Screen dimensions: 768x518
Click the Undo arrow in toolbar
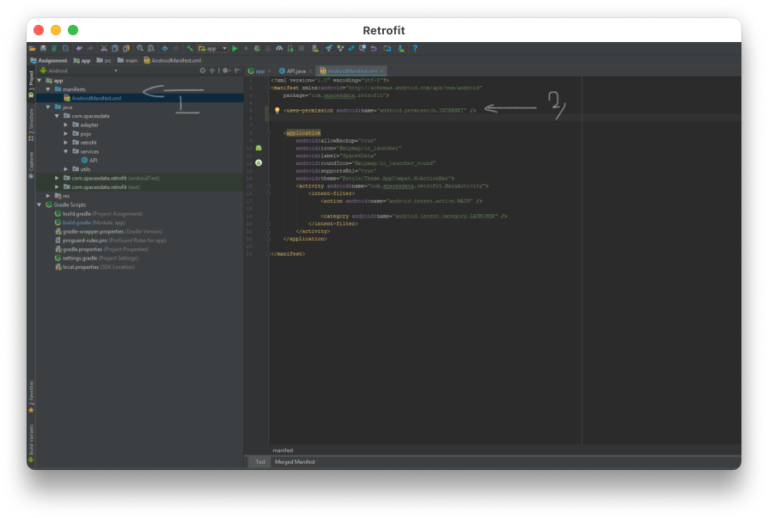click(x=79, y=48)
